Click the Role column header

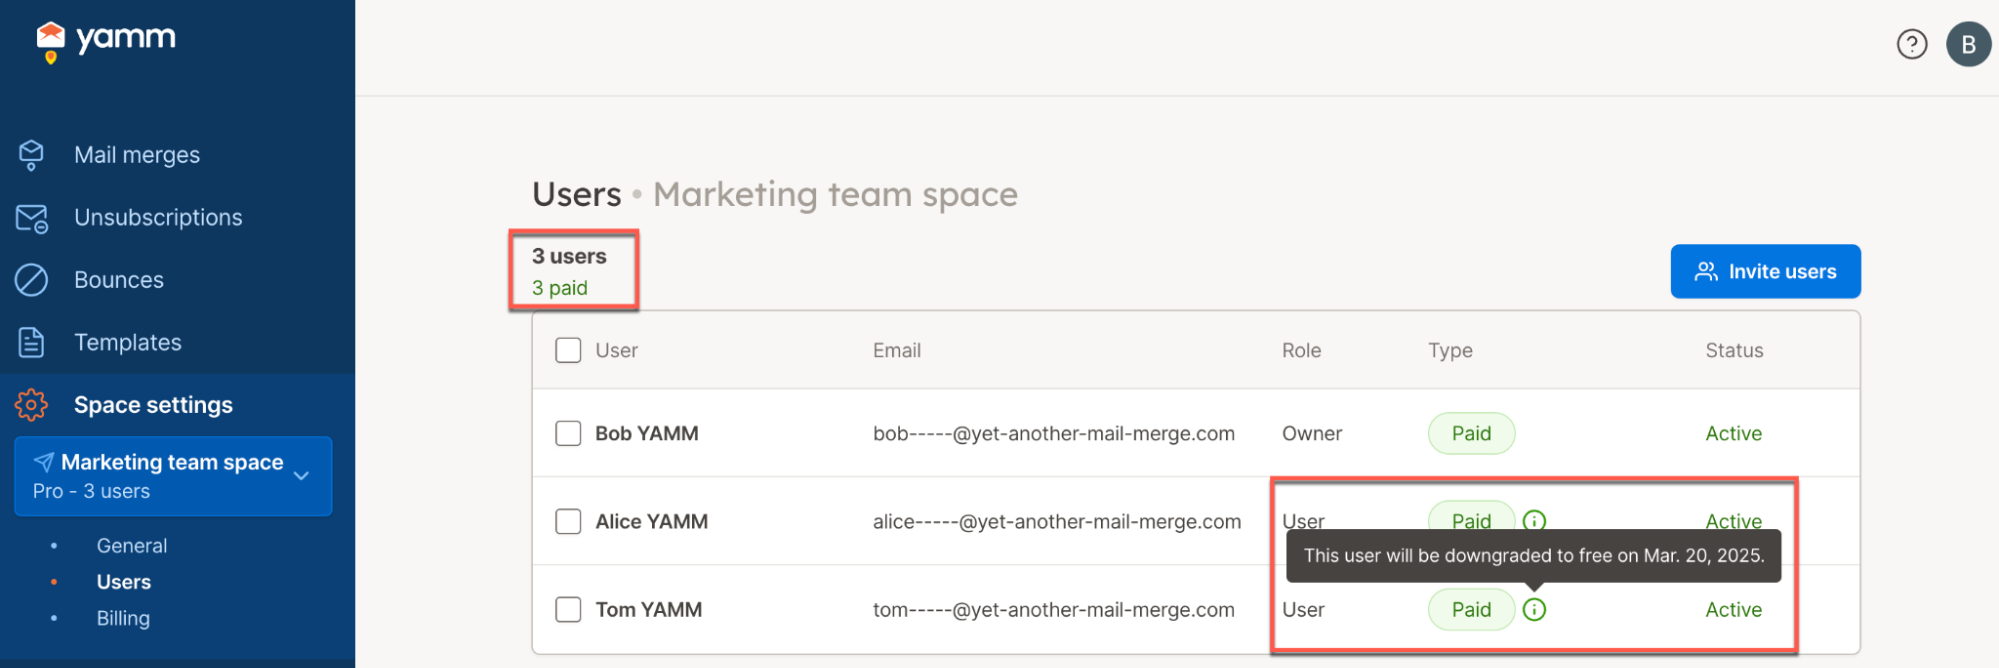click(1301, 350)
